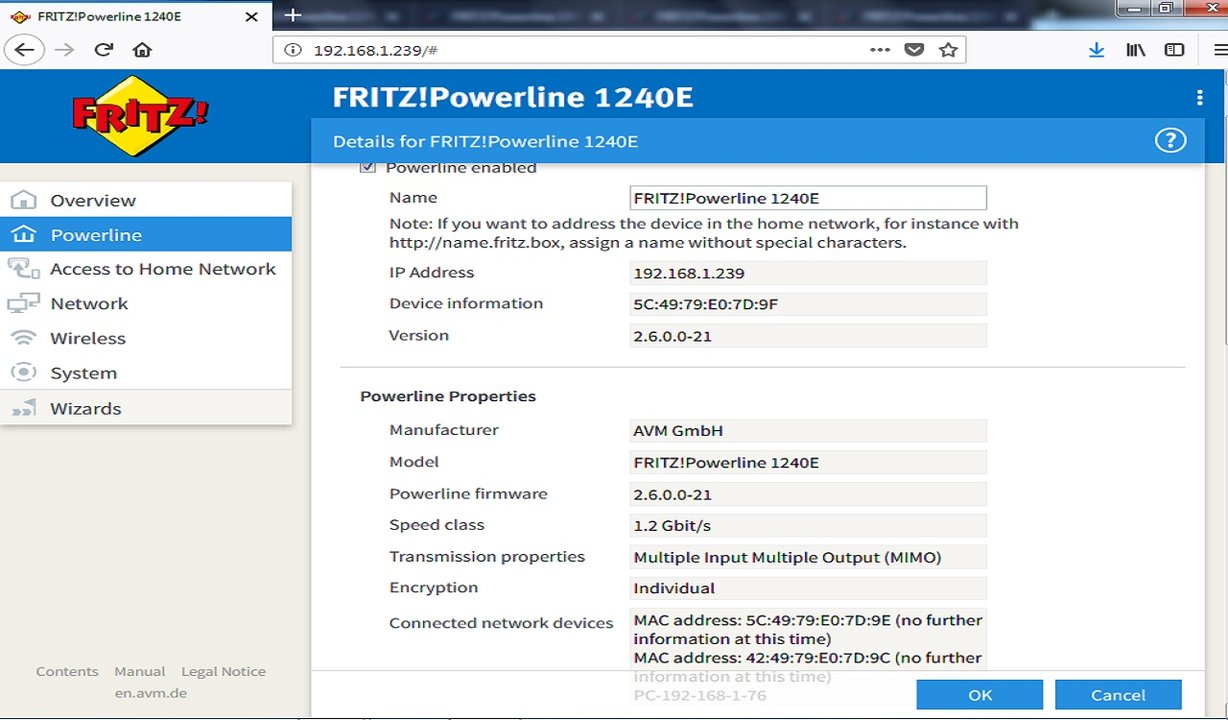The width and height of the screenshot is (1228, 720).
Task: Click the Access to Home Network icon
Action: [x=23, y=269]
